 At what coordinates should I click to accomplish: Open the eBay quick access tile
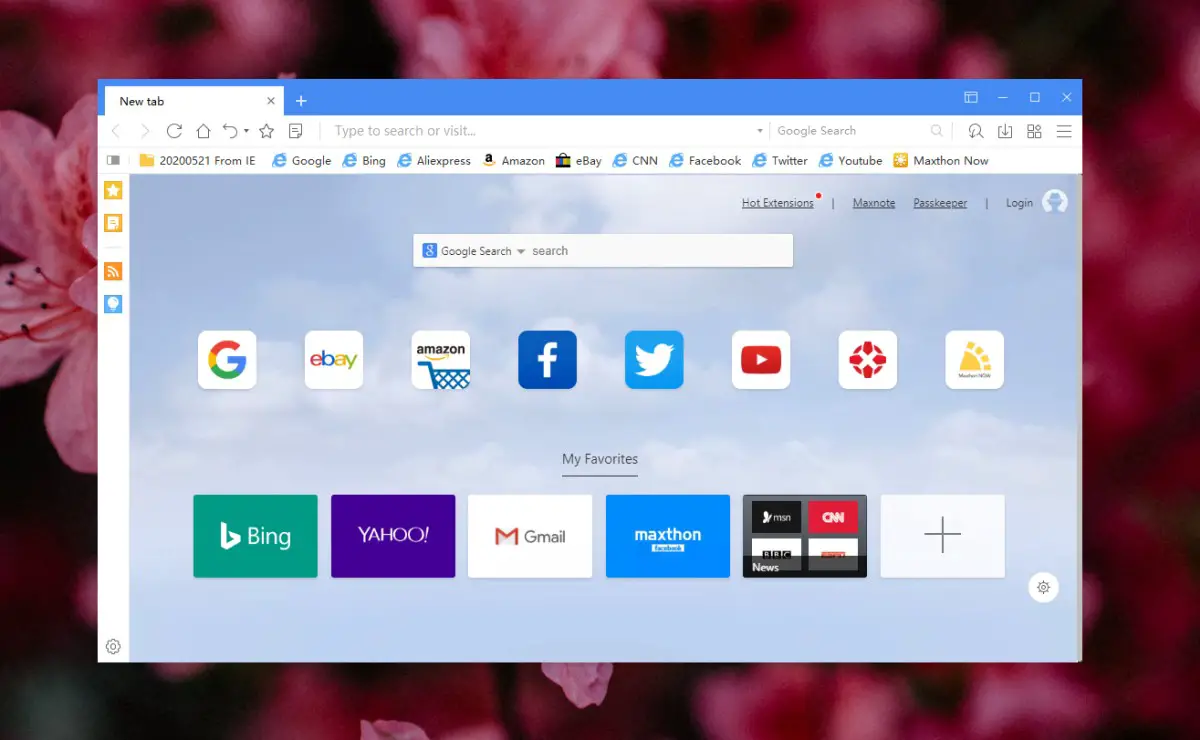click(334, 360)
